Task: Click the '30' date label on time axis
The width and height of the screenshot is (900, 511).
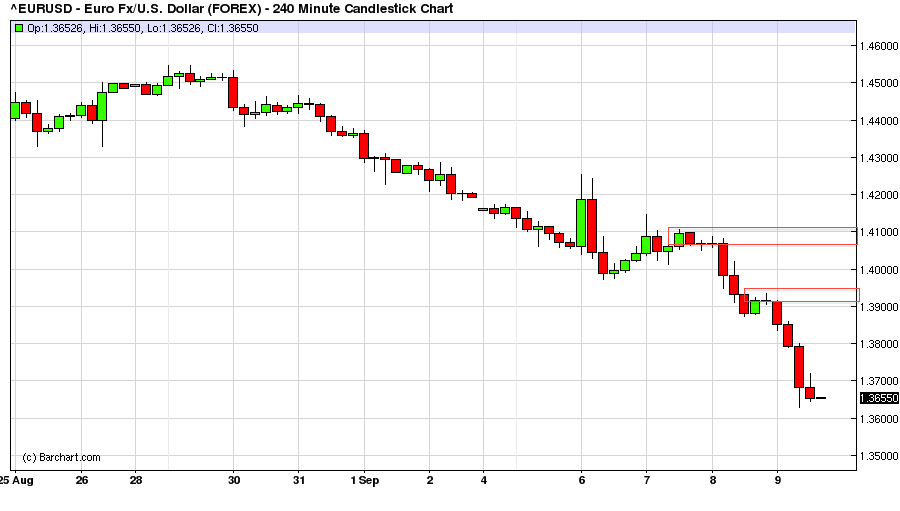Action: click(x=234, y=481)
